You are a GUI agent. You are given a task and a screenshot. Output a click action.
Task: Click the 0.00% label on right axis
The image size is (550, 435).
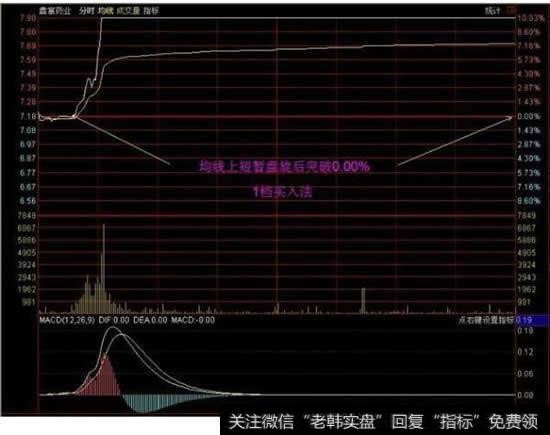529,116
